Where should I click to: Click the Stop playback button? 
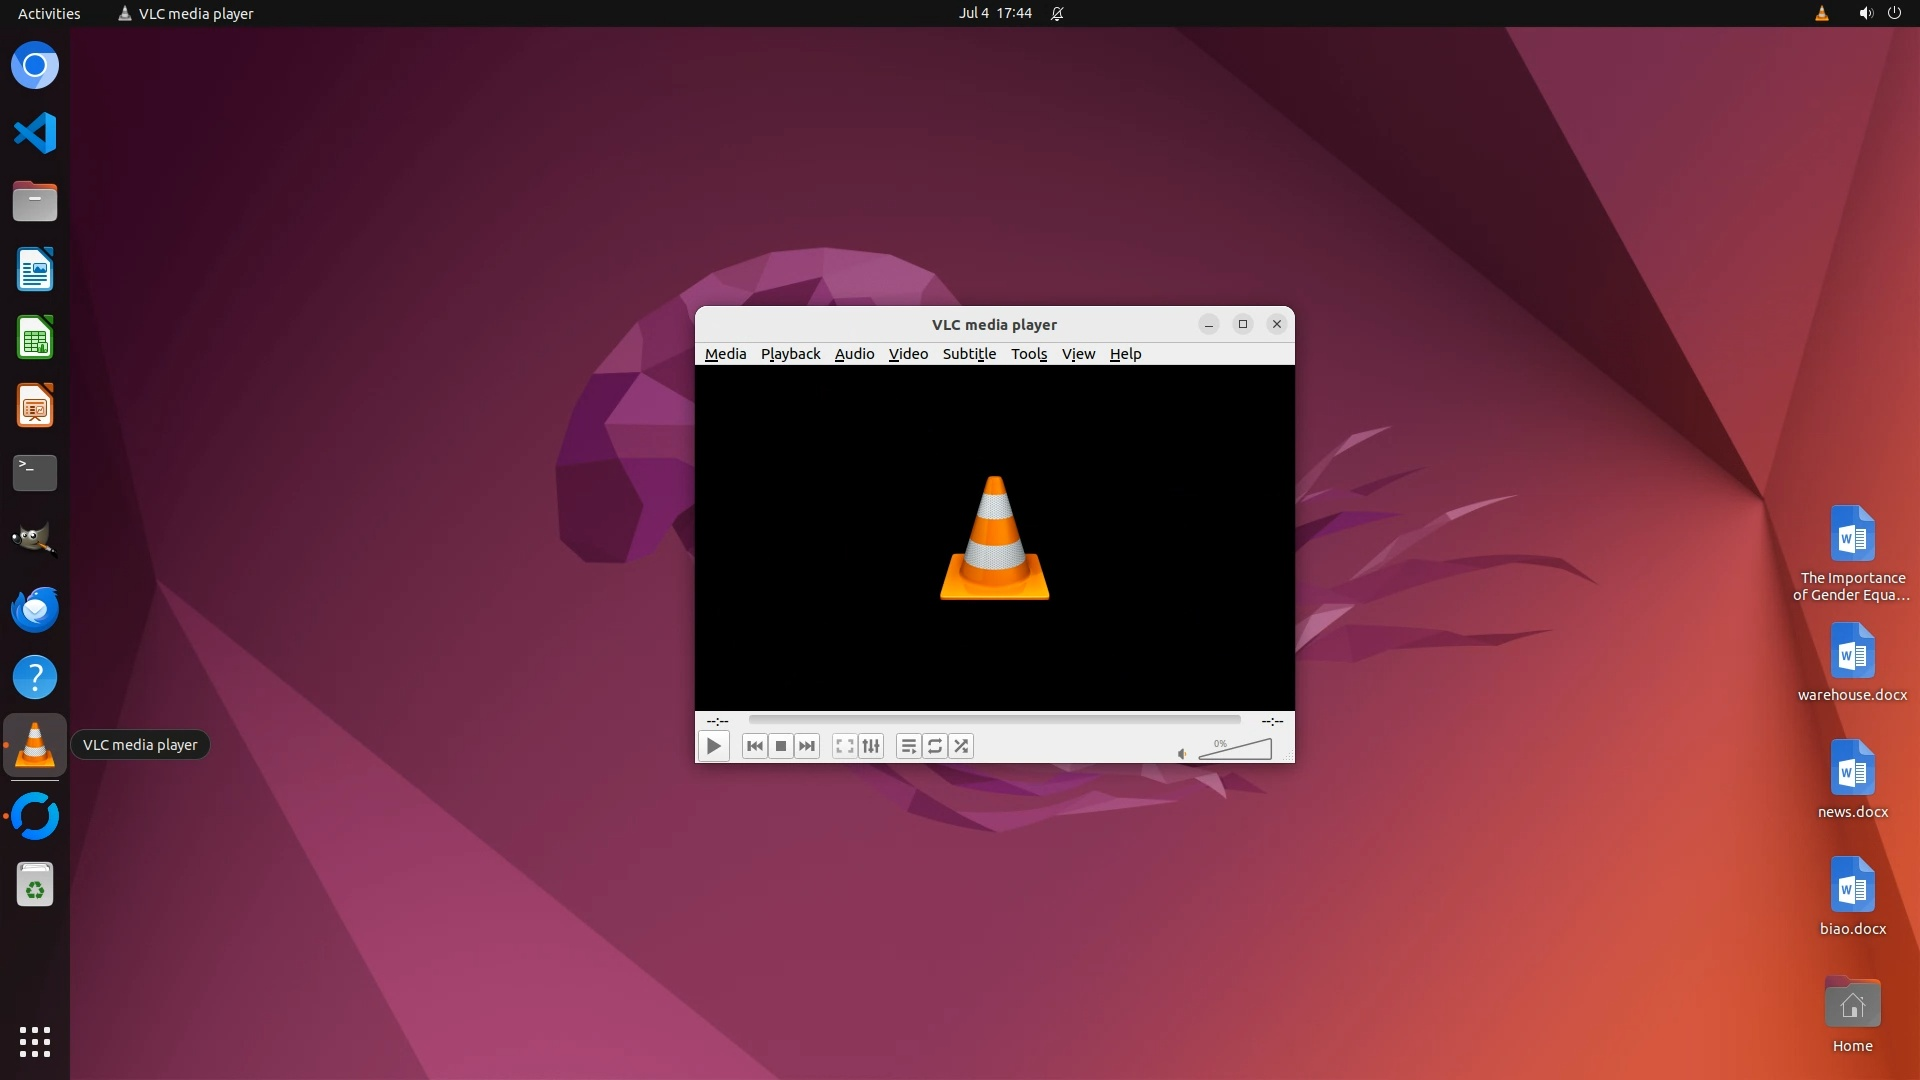(x=781, y=746)
